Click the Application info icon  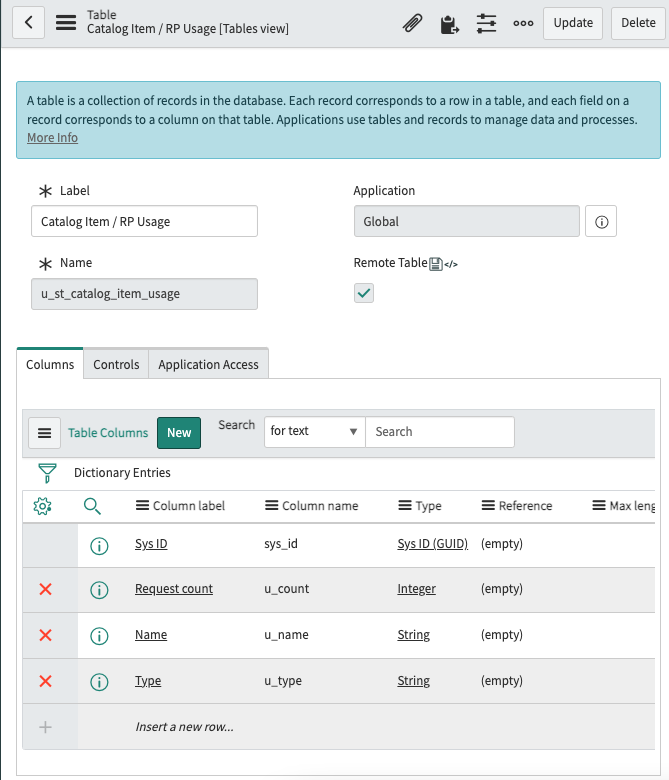(x=601, y=222)
